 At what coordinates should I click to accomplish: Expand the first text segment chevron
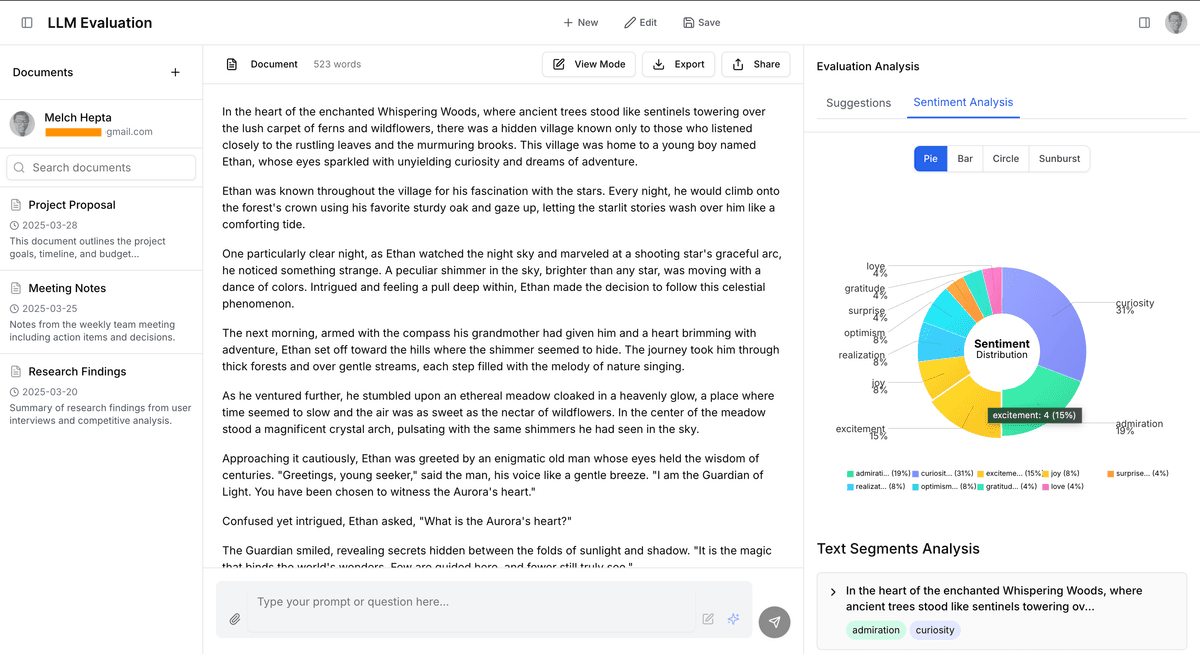(833, 592)
